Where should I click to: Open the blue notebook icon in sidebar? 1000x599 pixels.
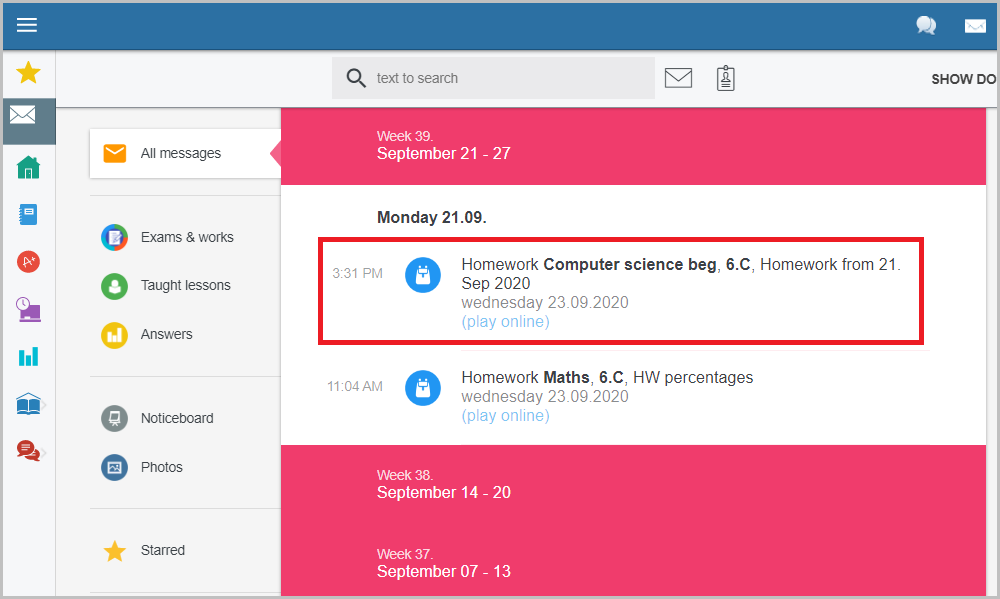[x=28, y=214]
